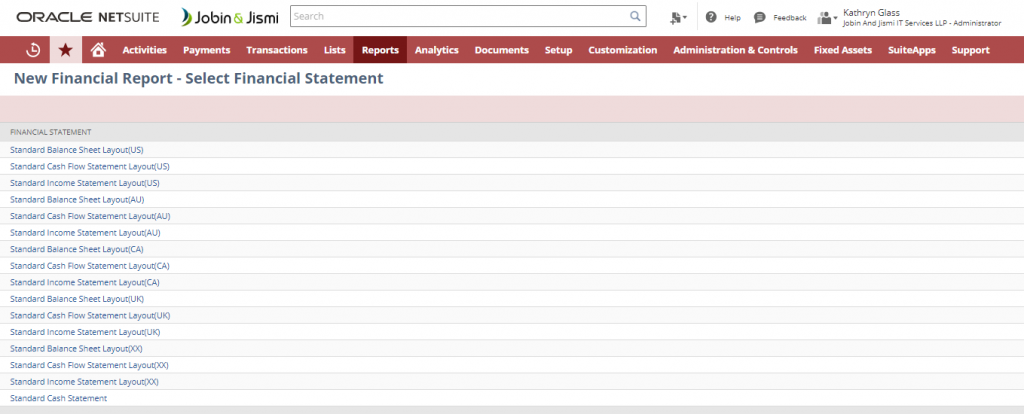Click the Shortcuts star icon
This screenshot has height=414, width=1024.
tap(66, 50)
